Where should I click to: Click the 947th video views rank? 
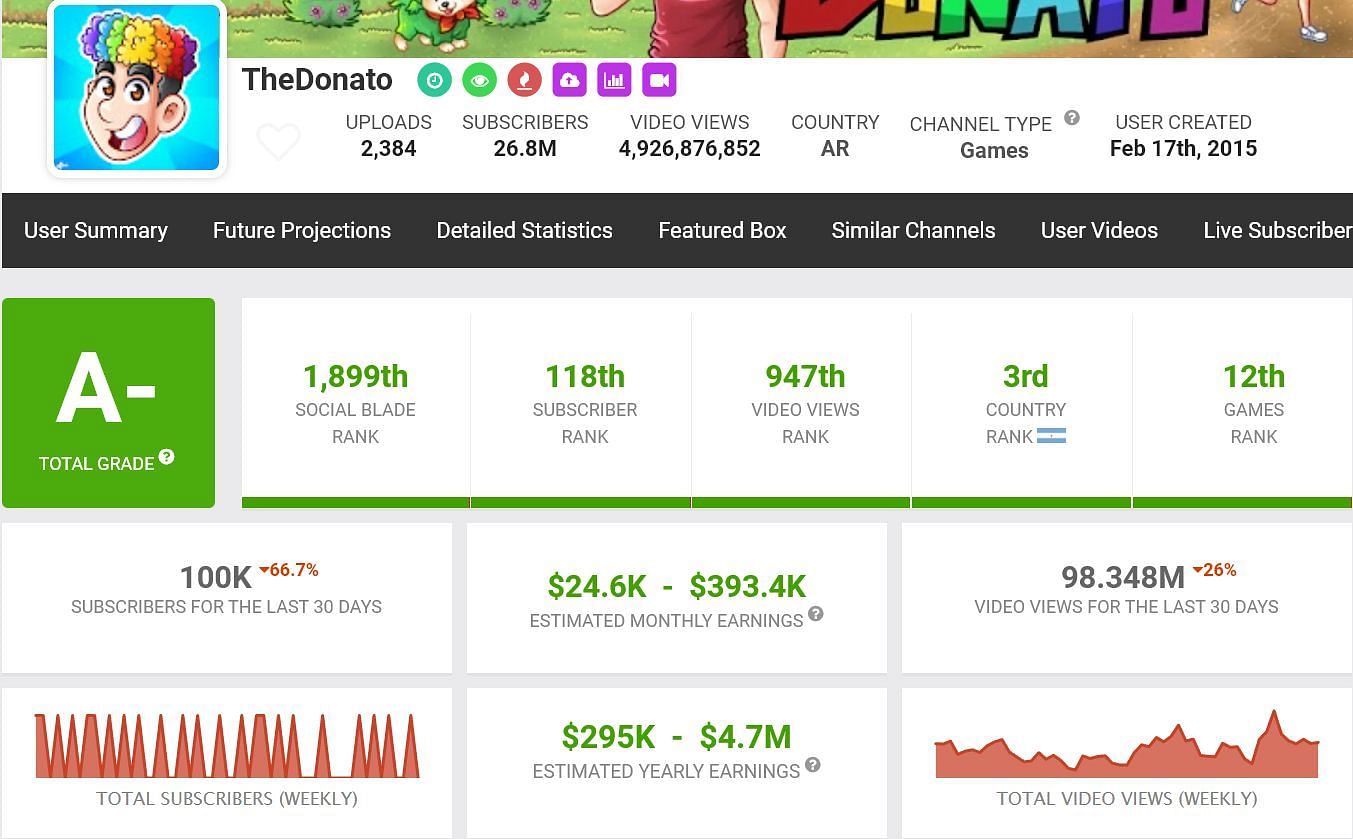(x=805, y=377)
